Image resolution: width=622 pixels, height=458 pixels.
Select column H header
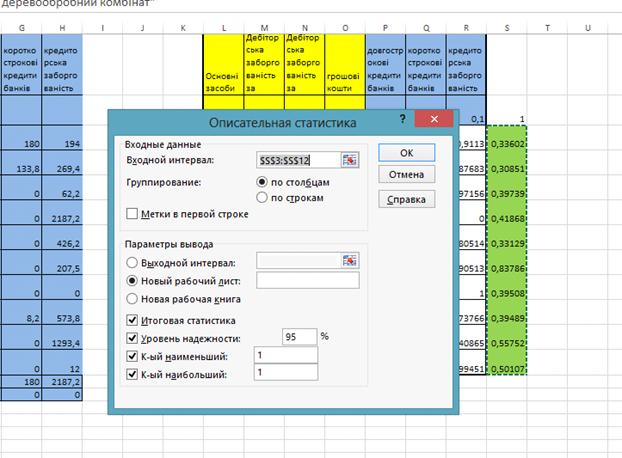point(62,28)
